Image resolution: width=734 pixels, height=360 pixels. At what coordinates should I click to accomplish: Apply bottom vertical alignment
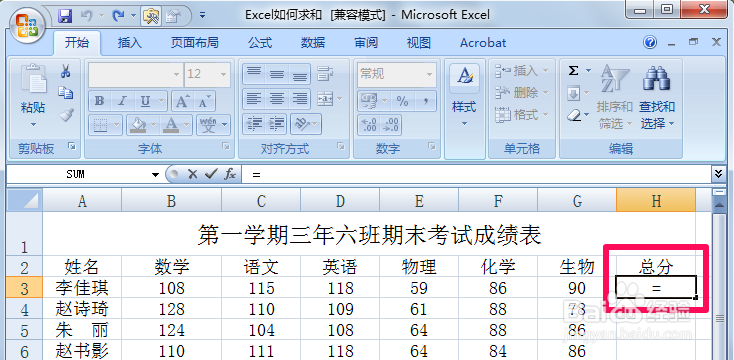299,73
